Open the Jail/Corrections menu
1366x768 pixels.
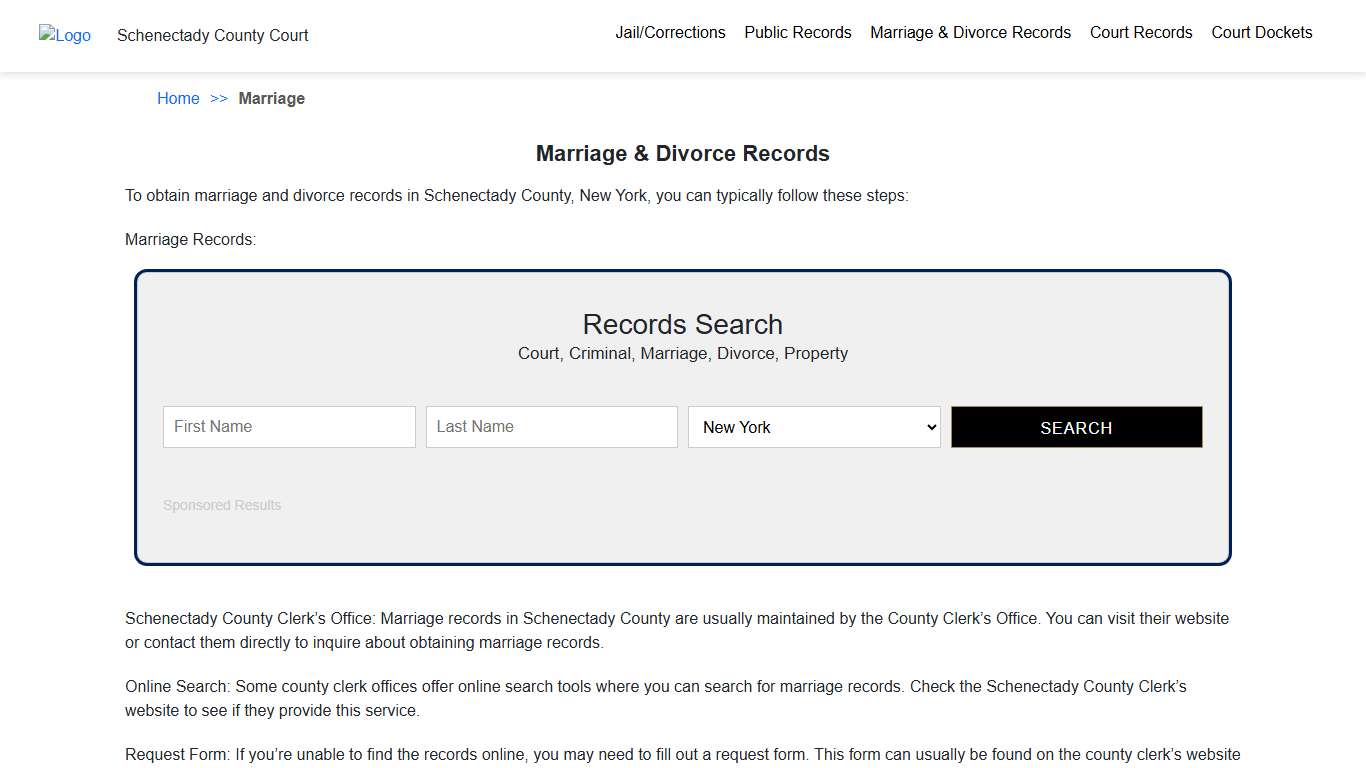pos(670,32)
